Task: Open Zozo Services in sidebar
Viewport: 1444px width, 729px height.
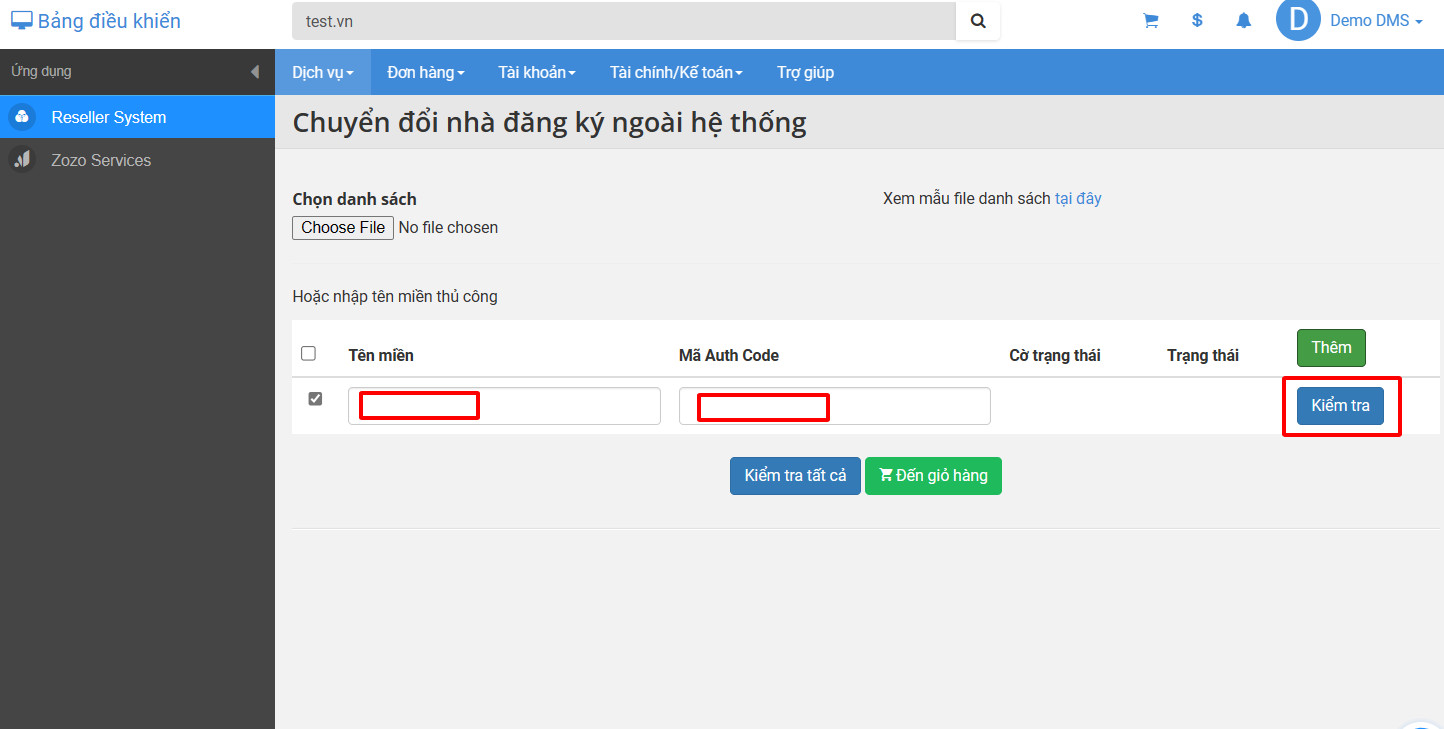Action: tap(137, 160)
